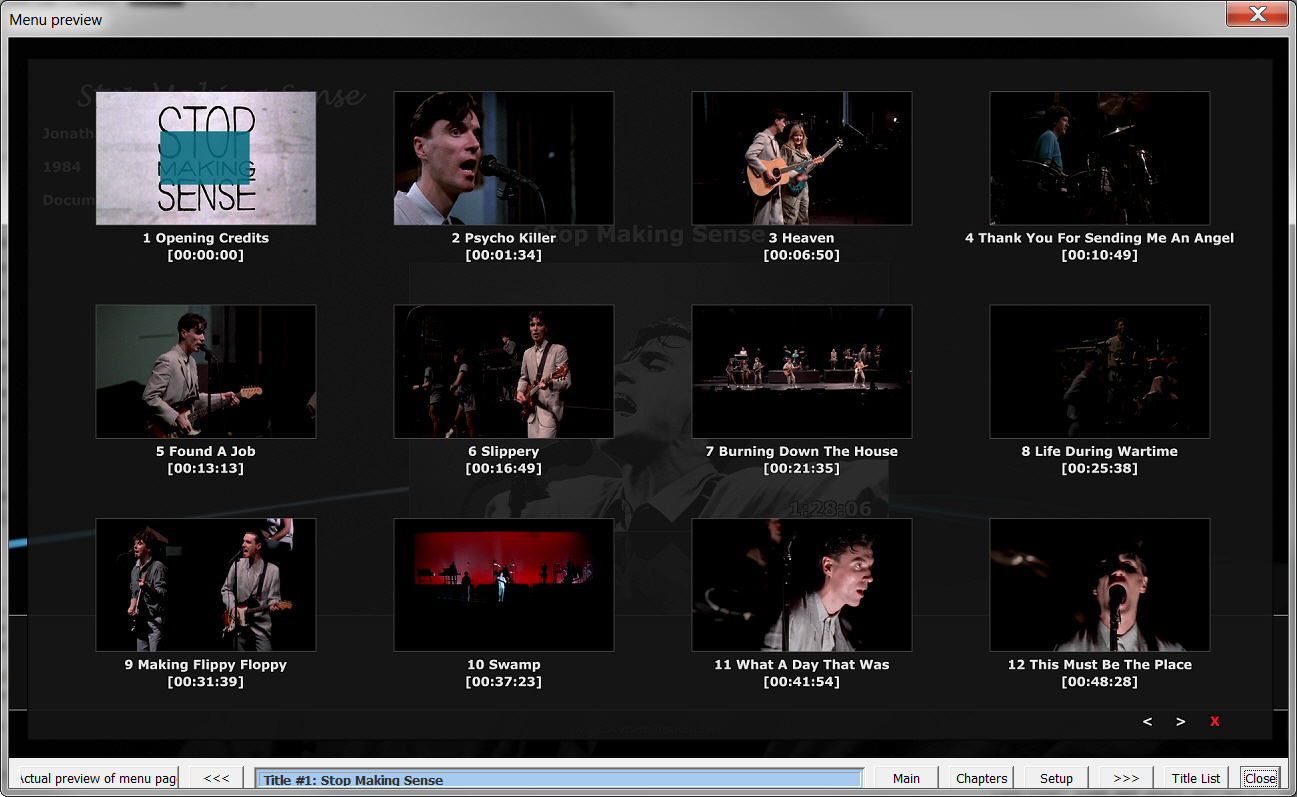The image size is (1297, 797).
Task: Click the Close button at bottom right
Action: coord(1260,778)
